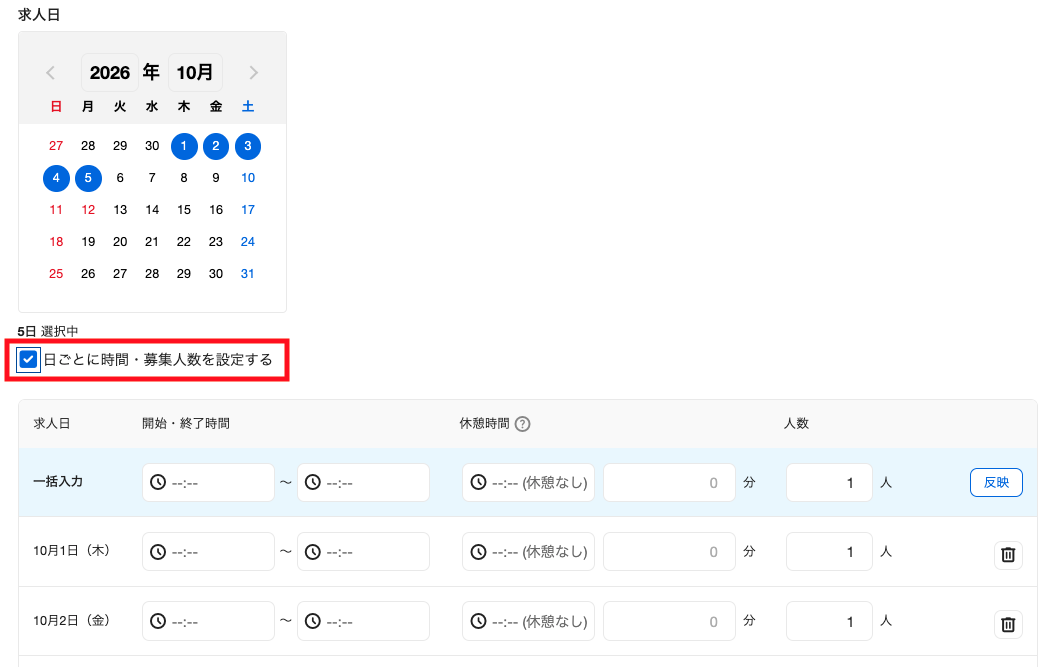Deselect October 1 in the calendar

click(184, 146)
